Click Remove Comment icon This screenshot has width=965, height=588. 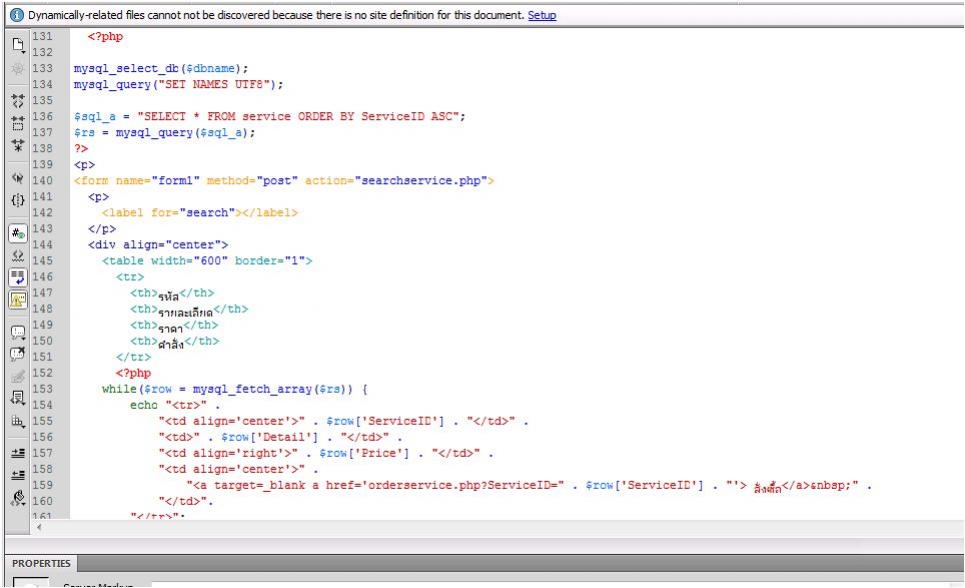[18, 354]
